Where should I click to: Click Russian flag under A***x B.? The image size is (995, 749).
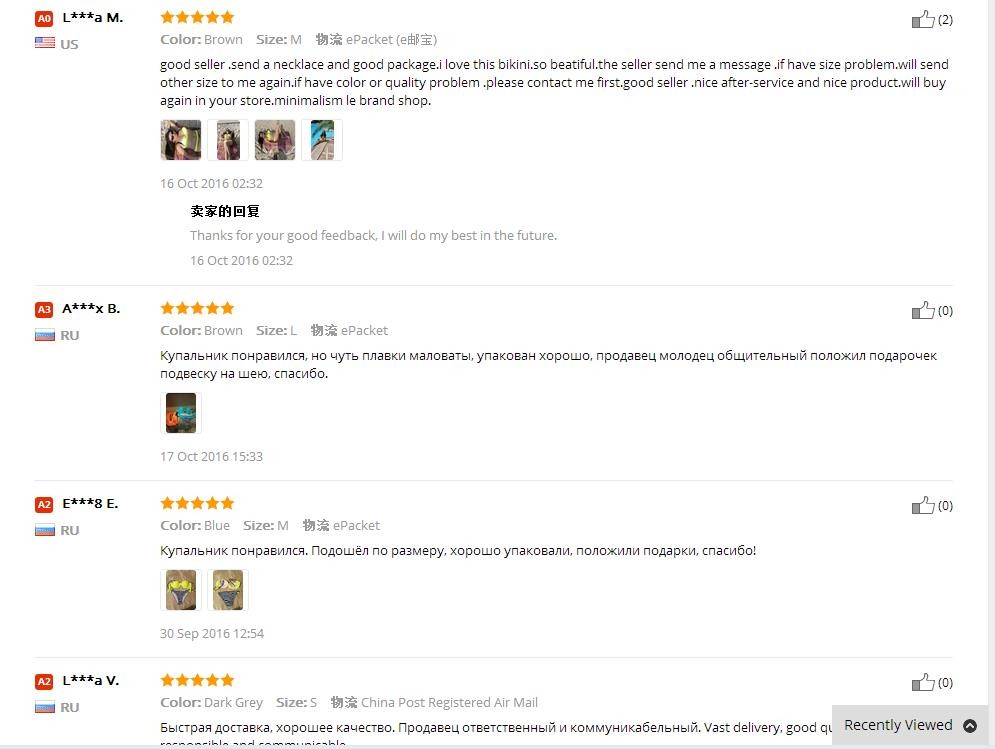pyautogui.click(x=44, y=335)
